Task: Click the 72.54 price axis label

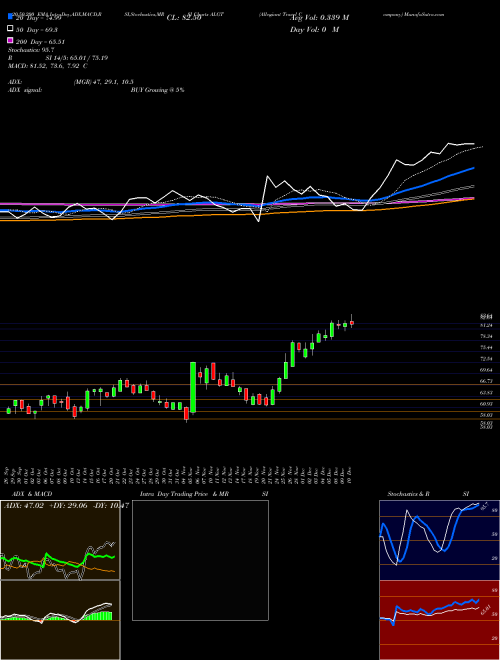Action: (486, 359)
